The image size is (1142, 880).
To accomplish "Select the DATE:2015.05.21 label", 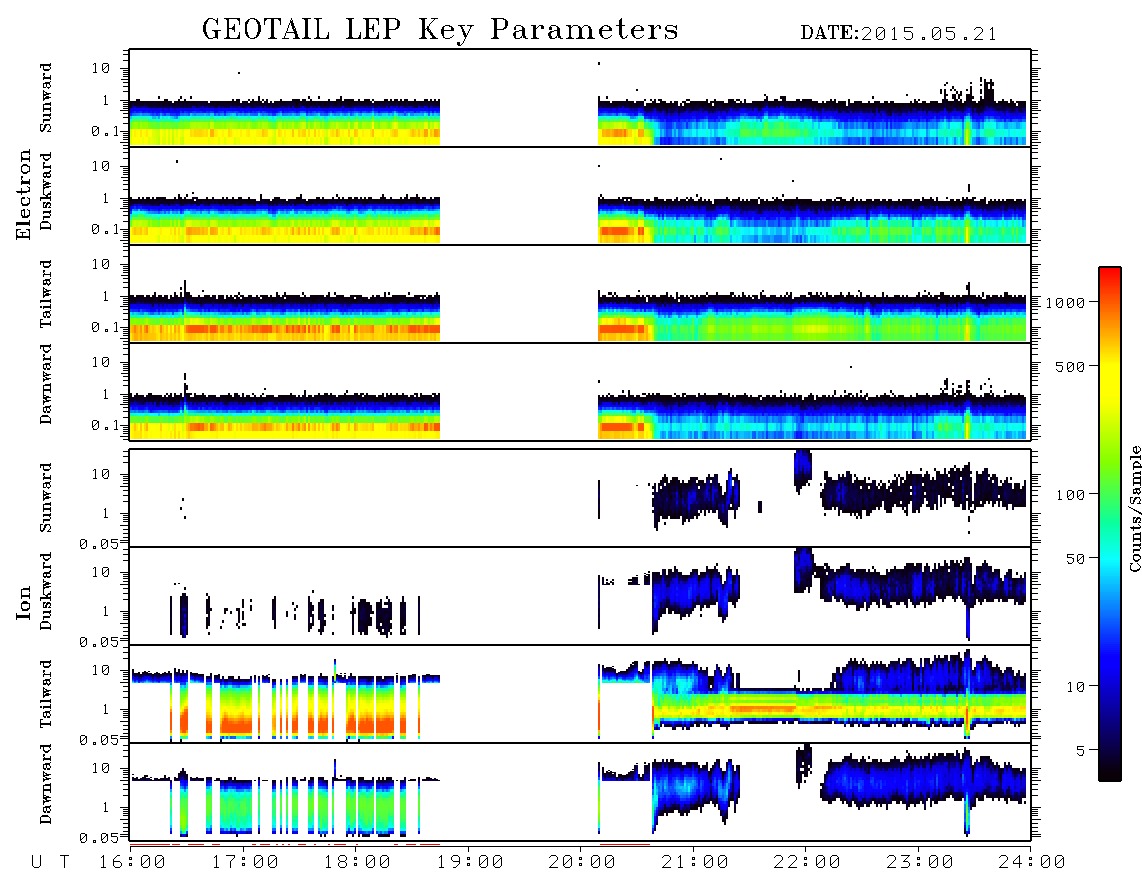I will pos(899,34).
